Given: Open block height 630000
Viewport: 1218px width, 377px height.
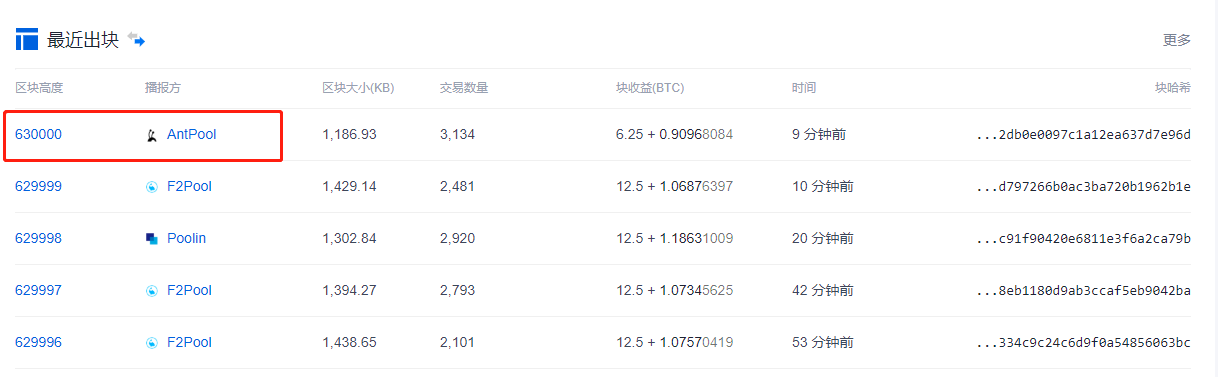Looking at the screenshot, I should pyautogui.click(x=38, y=134).
